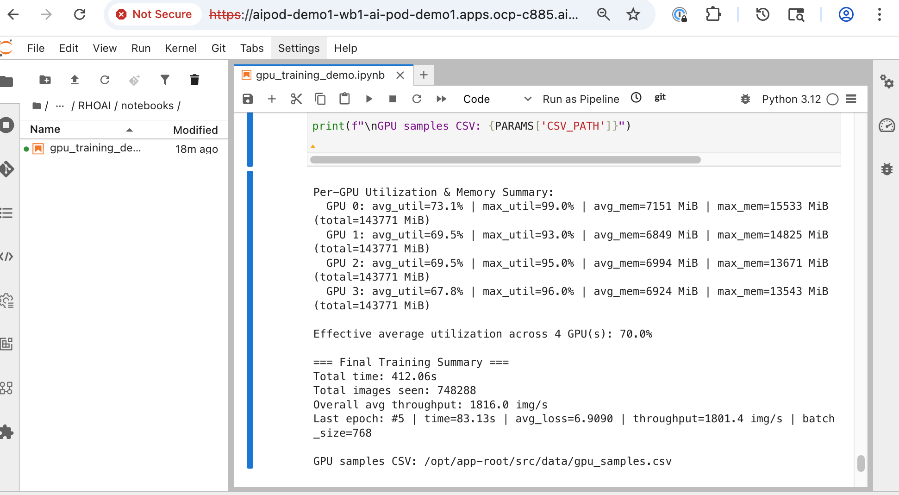
Task: Click the clock icon in notebook toolbar
Action: click(636, 98)
